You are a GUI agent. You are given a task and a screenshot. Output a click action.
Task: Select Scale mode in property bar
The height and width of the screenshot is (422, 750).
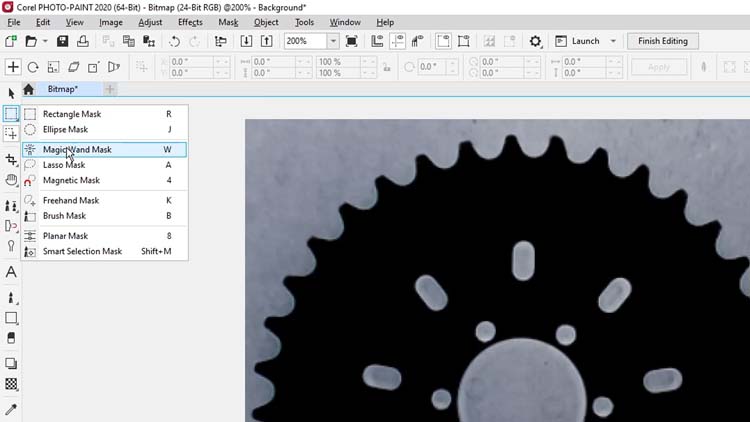click(x=53, y=67)
